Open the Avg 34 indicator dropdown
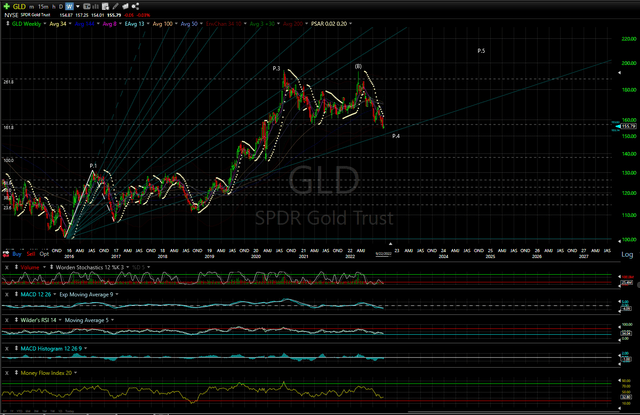Screen dimensions: 640x415 click(70, 24)
